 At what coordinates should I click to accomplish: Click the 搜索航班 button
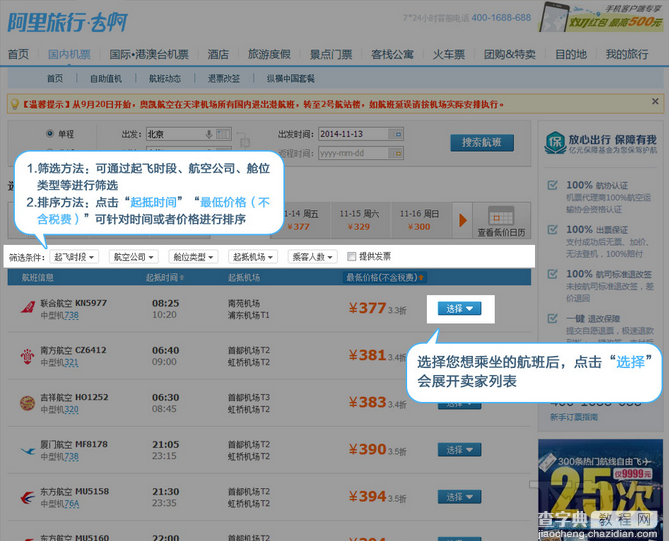tap(482, 143)
